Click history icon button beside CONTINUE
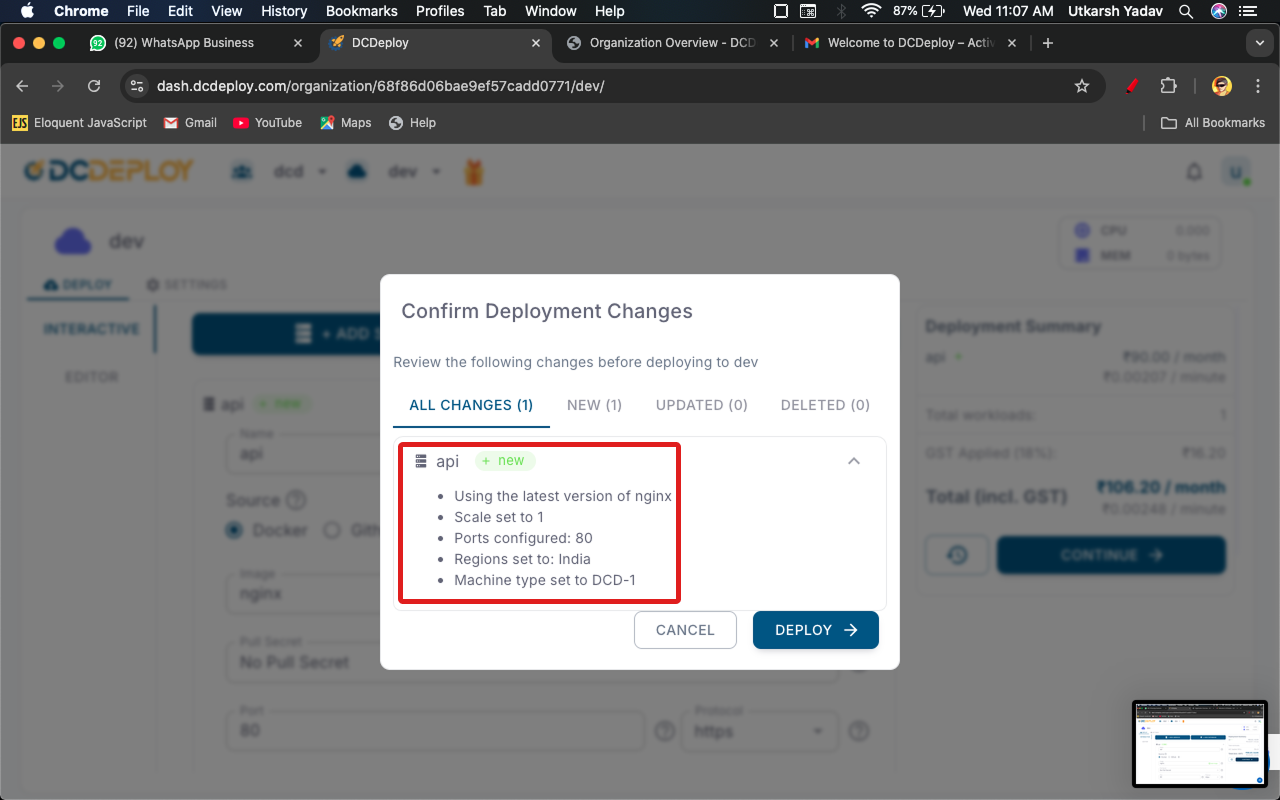 click(x=957, y=555)
